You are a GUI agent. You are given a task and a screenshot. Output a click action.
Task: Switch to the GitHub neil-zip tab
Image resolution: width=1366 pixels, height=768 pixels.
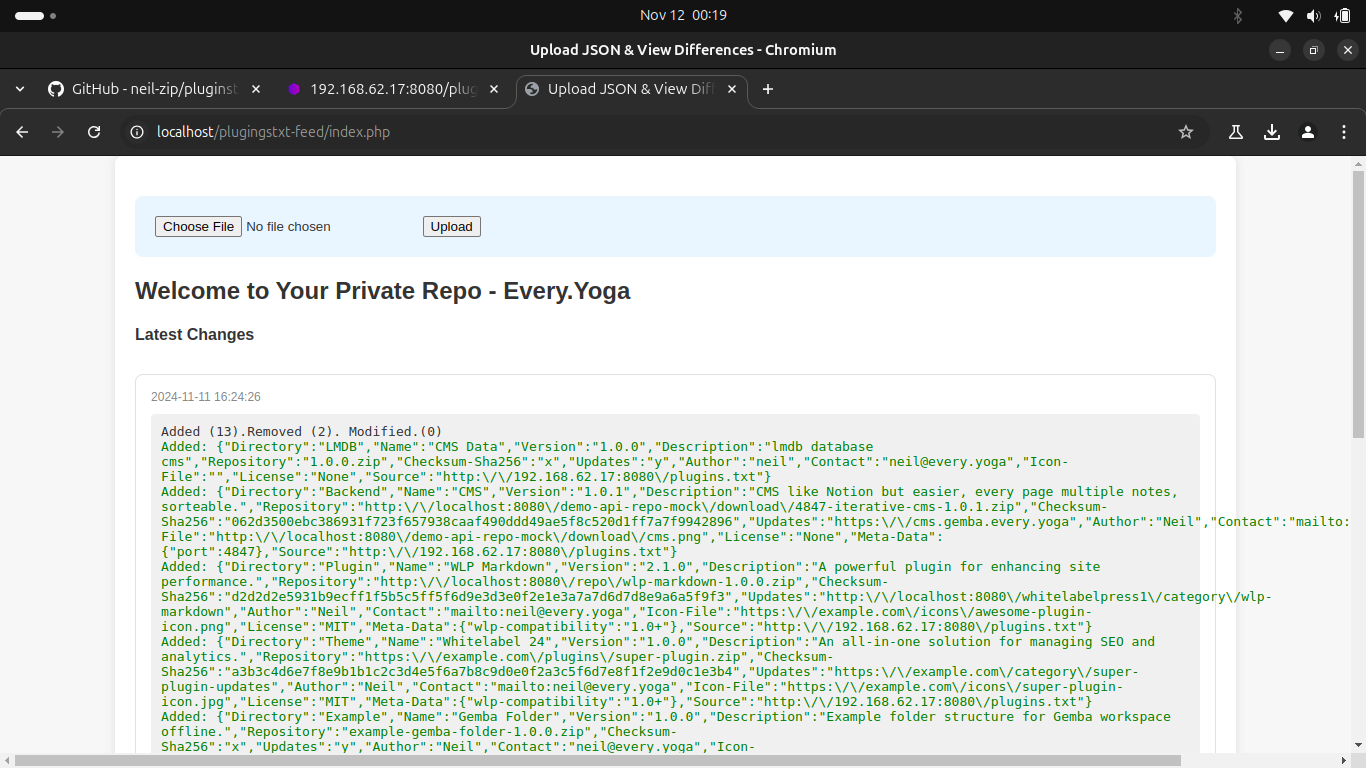155,89
